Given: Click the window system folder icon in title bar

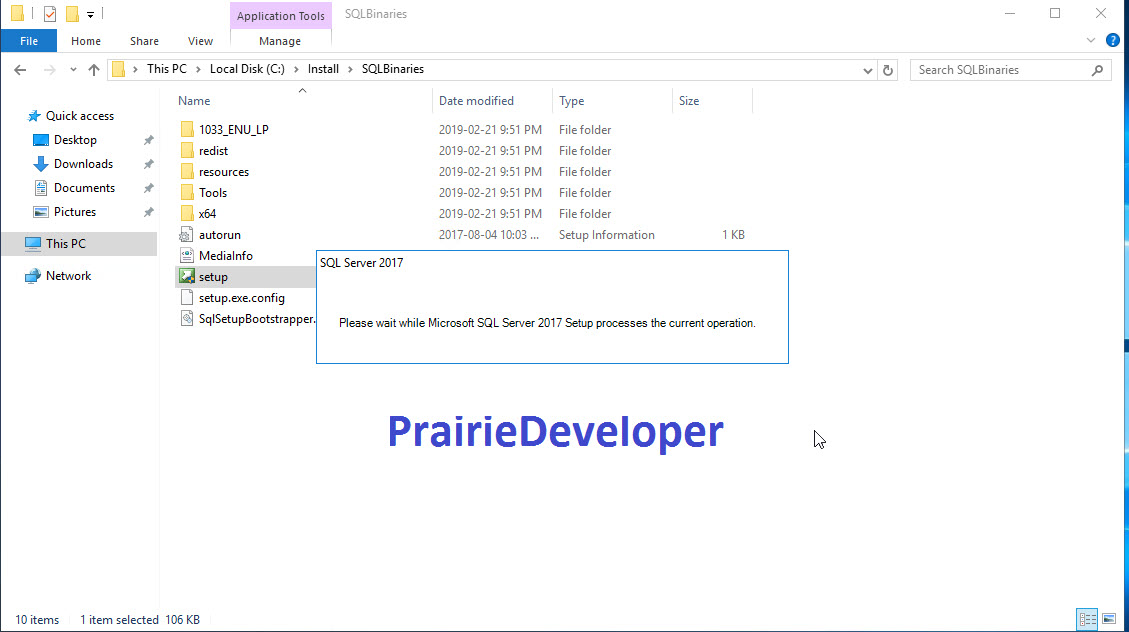Looking at the screenshot, I should tap(17, 14).
